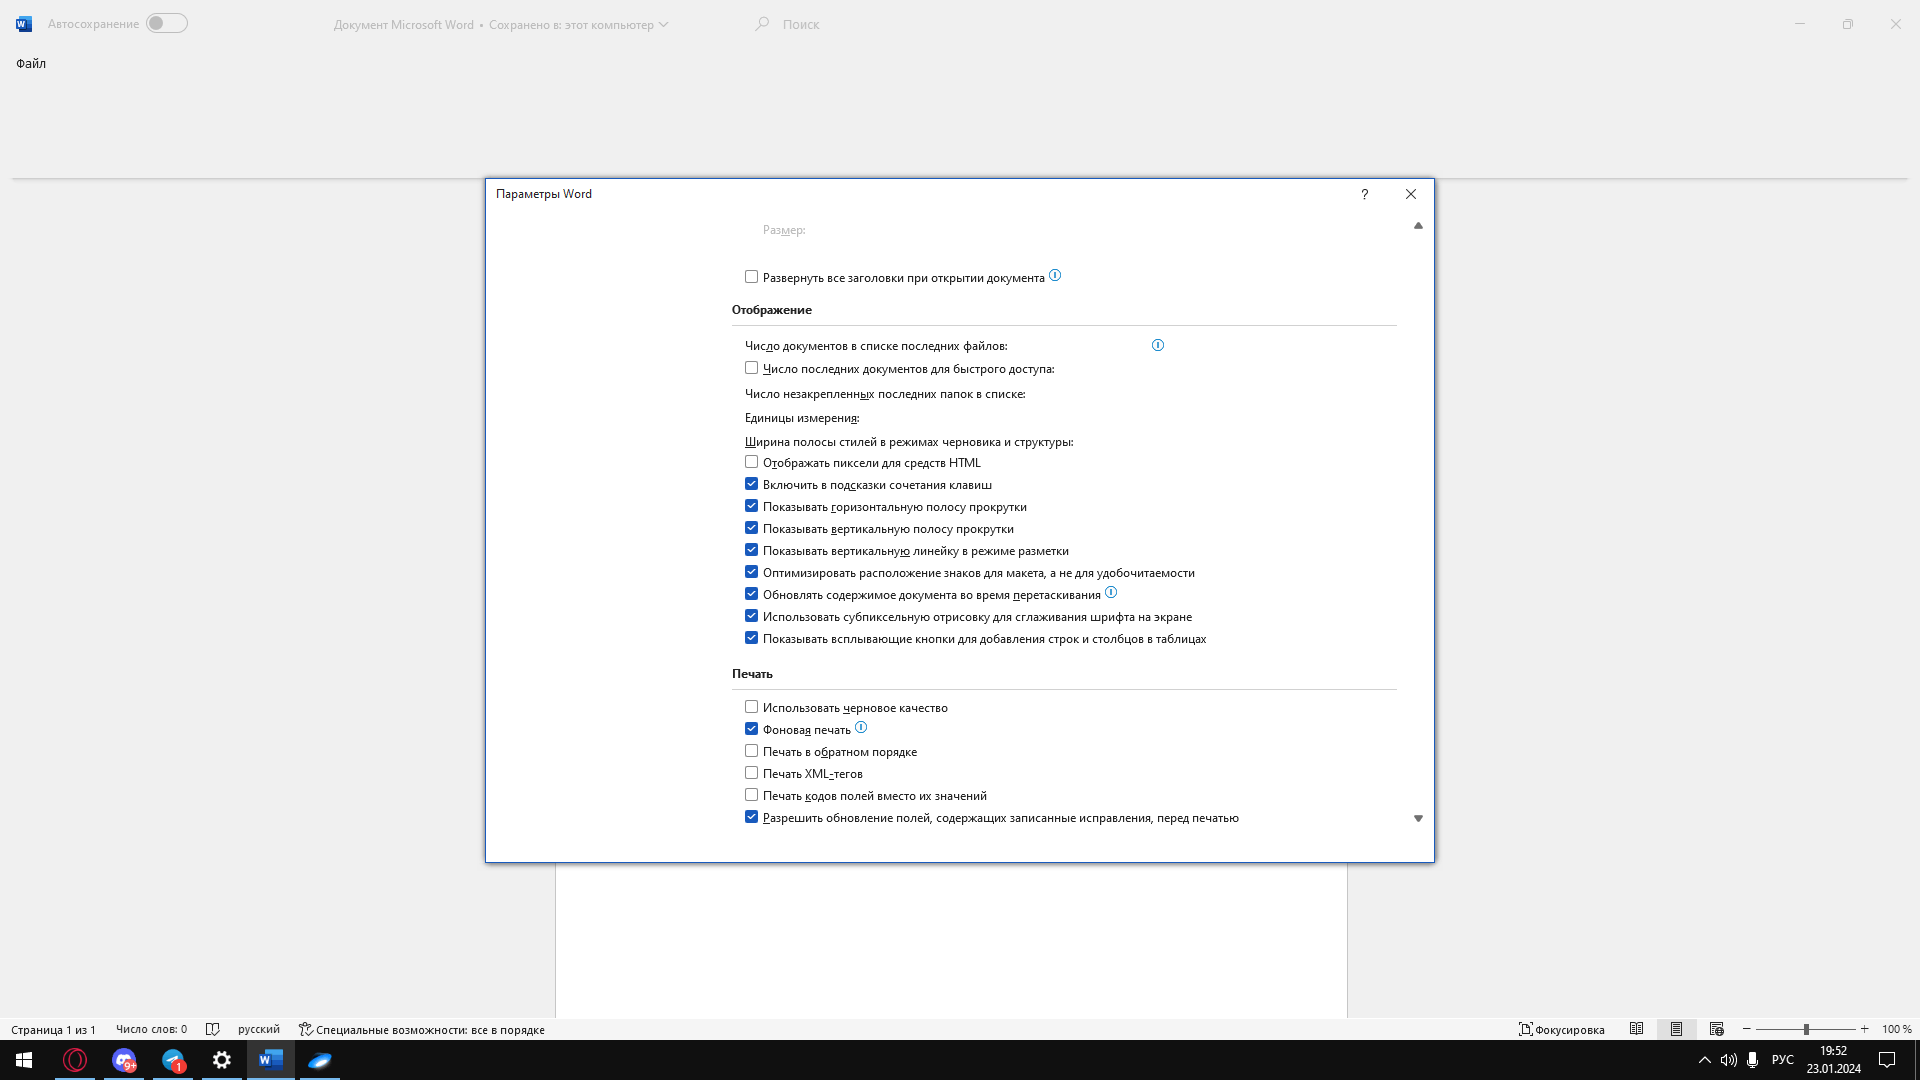Open Opera browser from taskbar
Viewport: 1920px width, 1080px height.
pyautogui.click(x=75, y=1060)
